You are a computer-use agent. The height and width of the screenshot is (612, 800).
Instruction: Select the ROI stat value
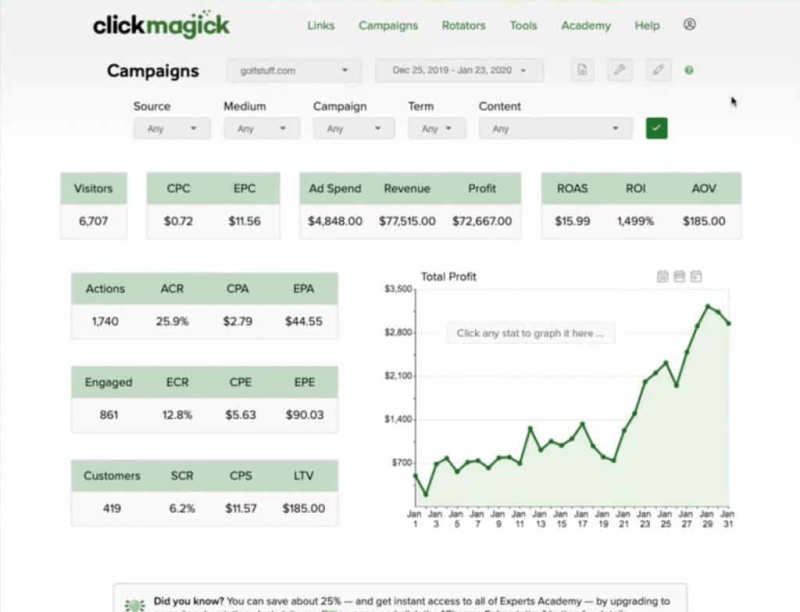(637, 221)
